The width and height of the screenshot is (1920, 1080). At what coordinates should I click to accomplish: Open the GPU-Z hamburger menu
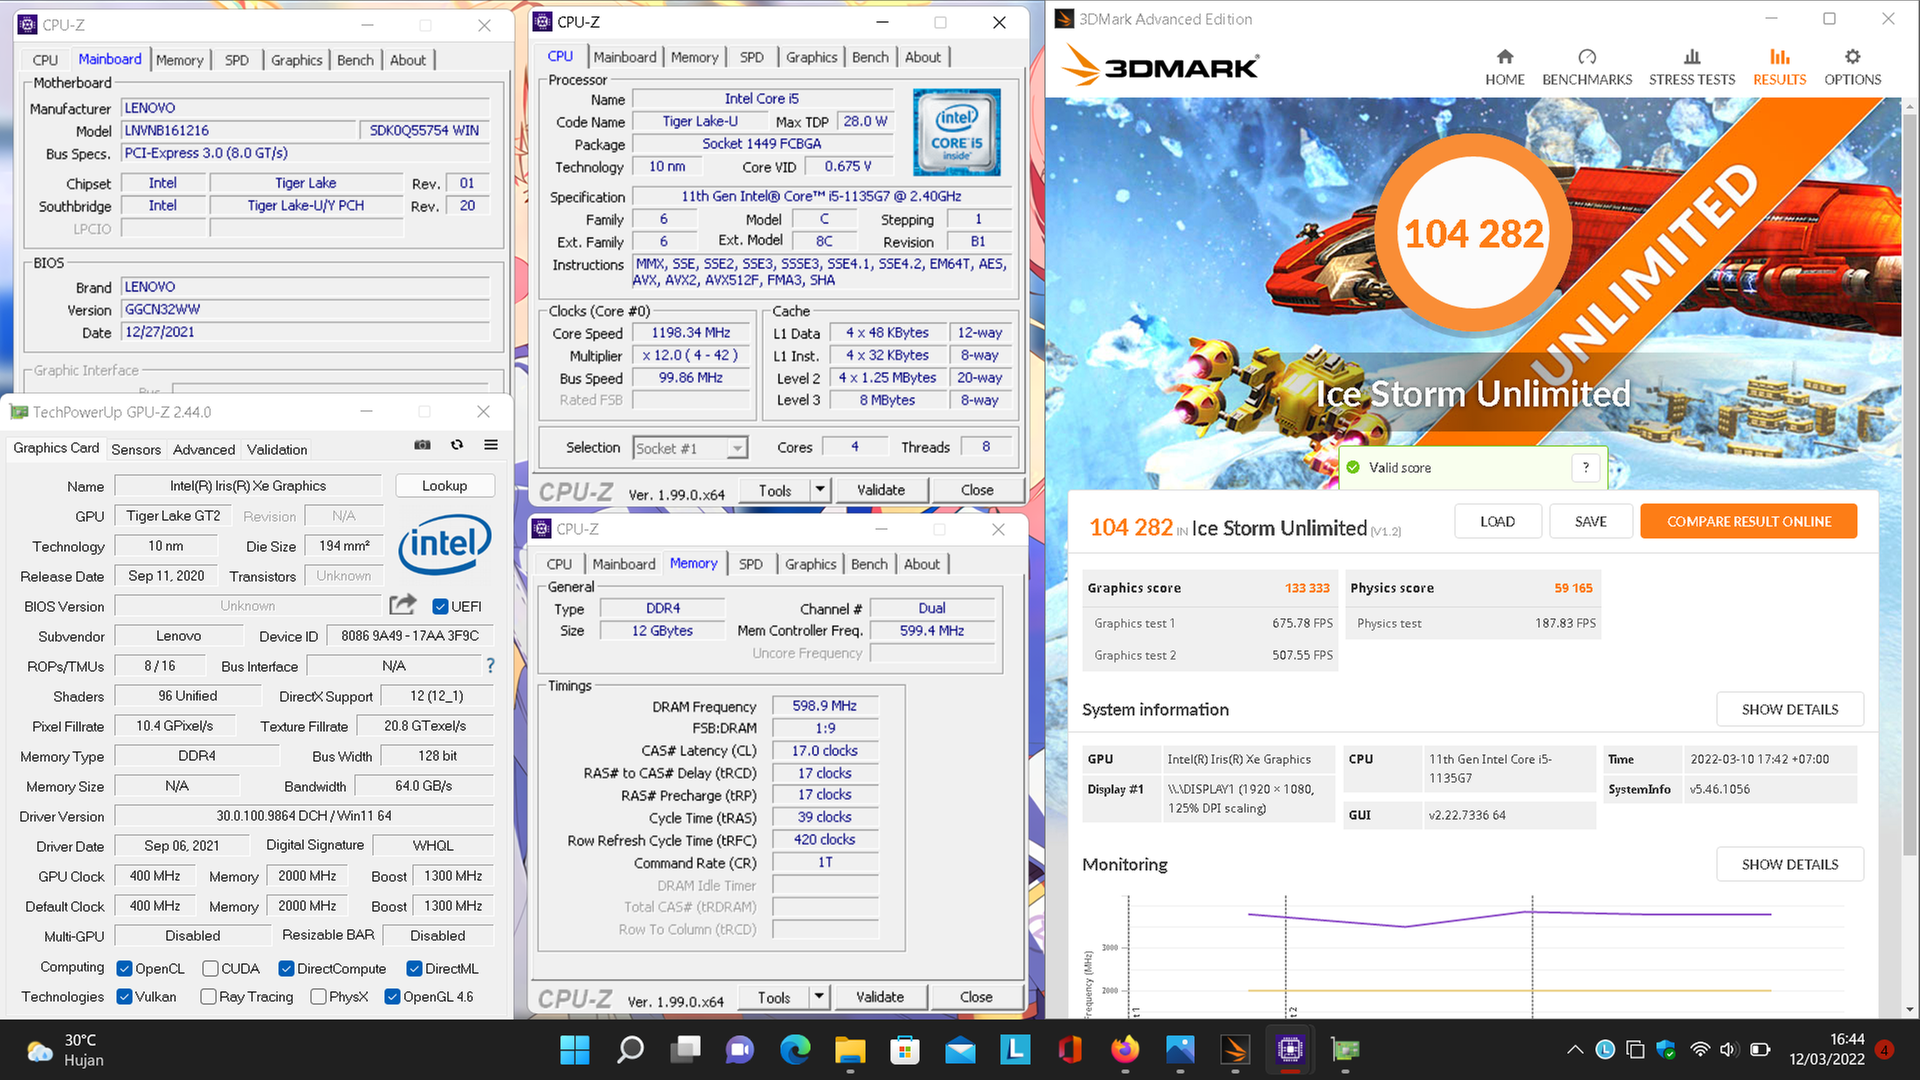(491, 445)
